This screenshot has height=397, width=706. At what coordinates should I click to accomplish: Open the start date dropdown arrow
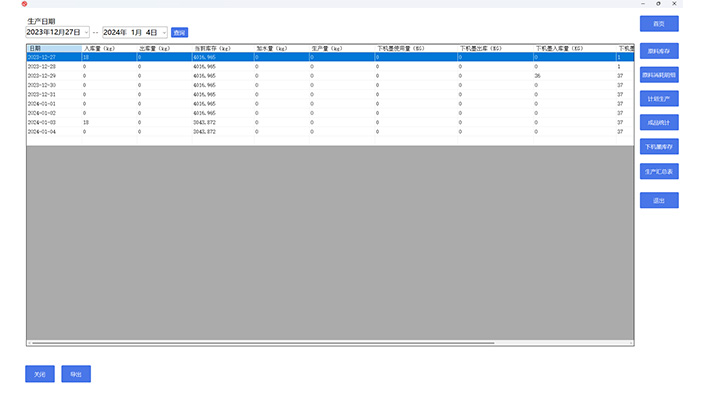click(x=86, y=32)
